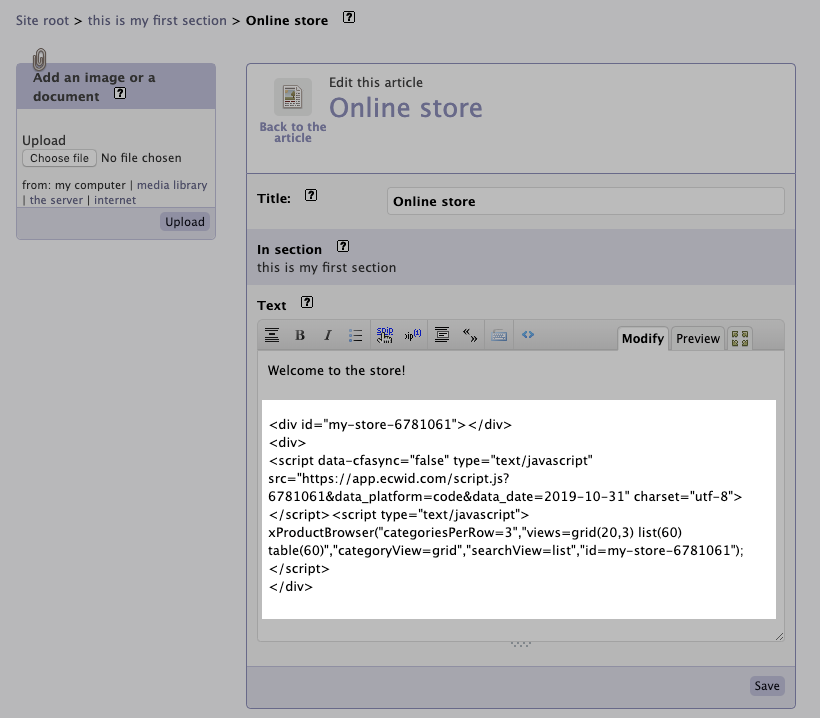Toggle bold formatting

pos(300,335)
